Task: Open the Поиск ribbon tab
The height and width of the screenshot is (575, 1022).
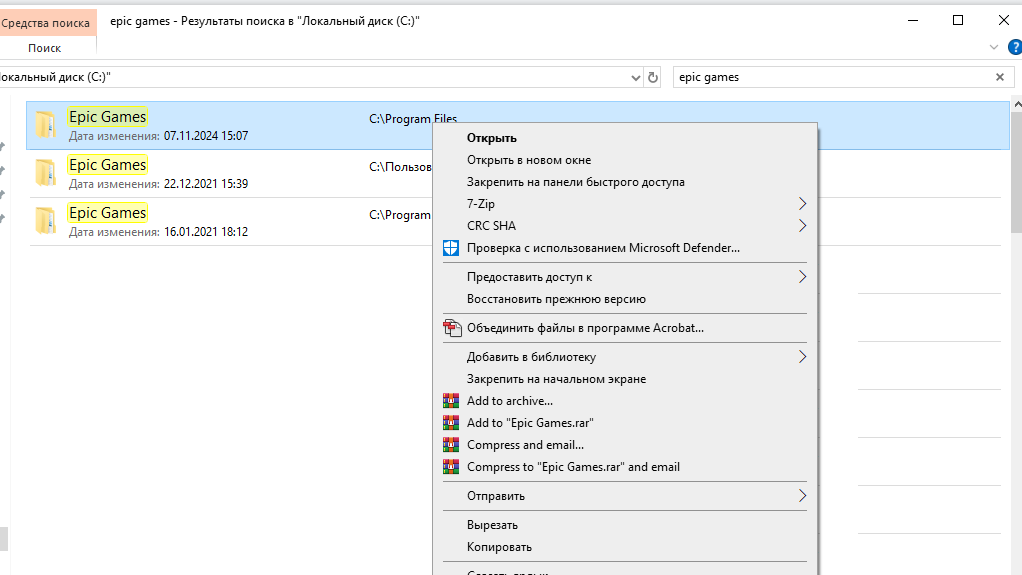Action: (44, 48)
